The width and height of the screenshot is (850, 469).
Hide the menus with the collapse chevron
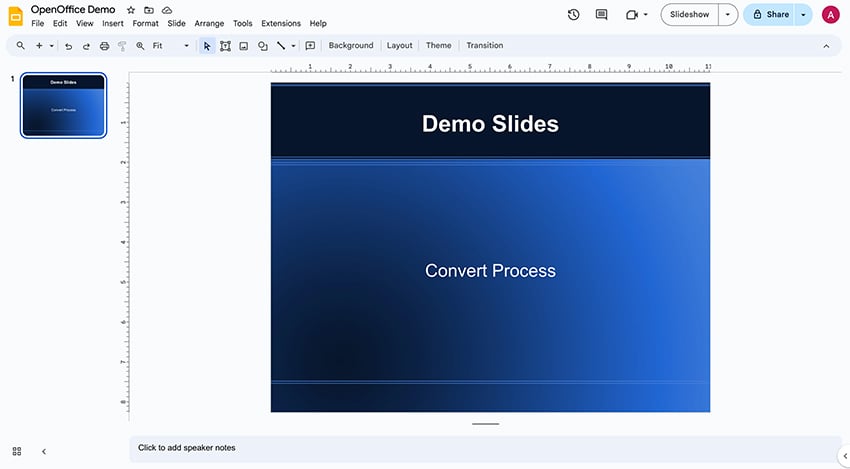coord(826,46)
